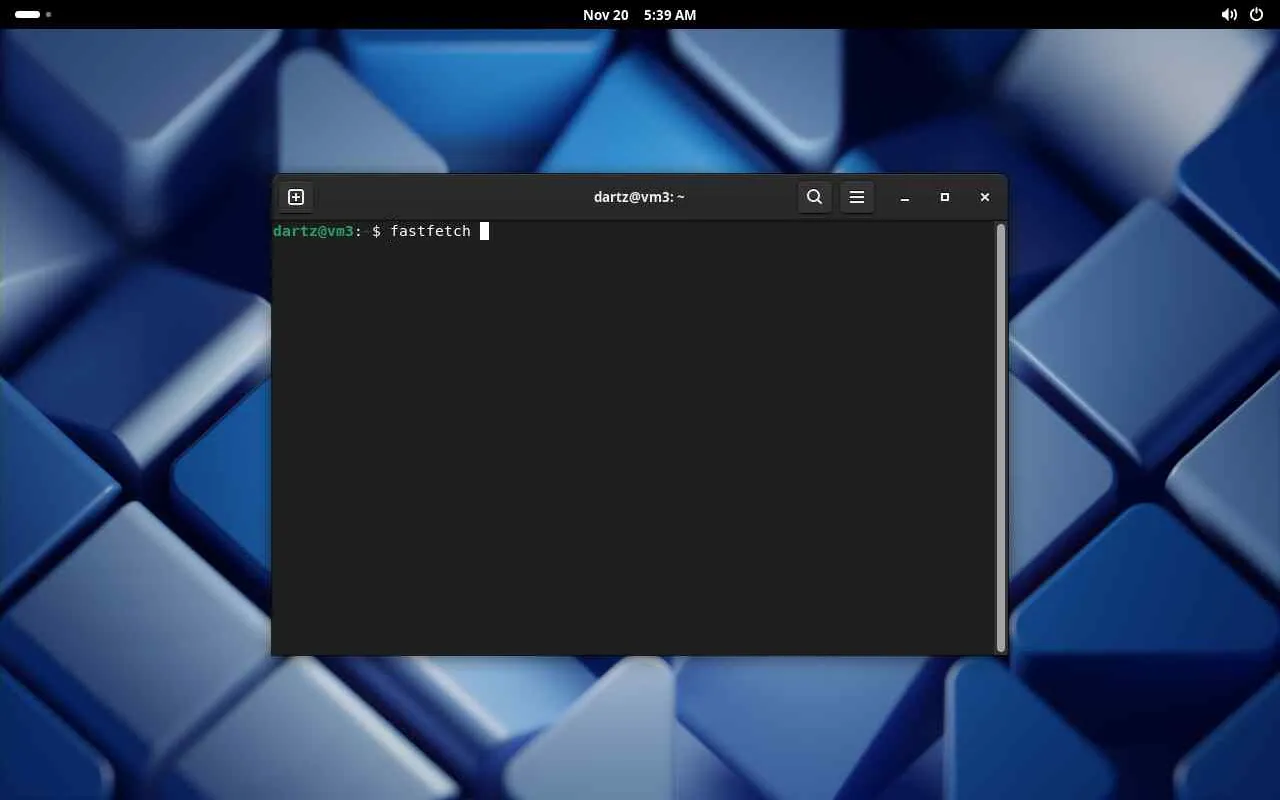
Task: Minimize the terminal window
Action: (905, 197)
